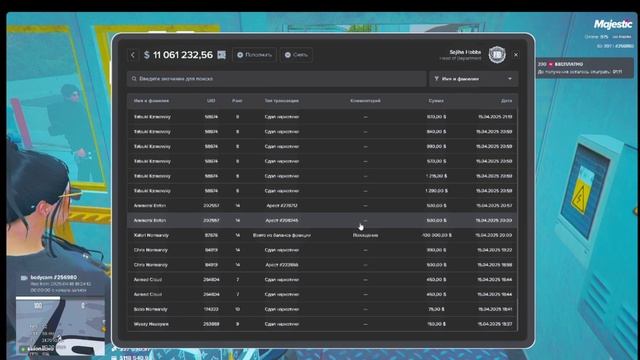Screen dimensions: 640x360
Task: Close the bank panel with X
Action: [516, 55]
